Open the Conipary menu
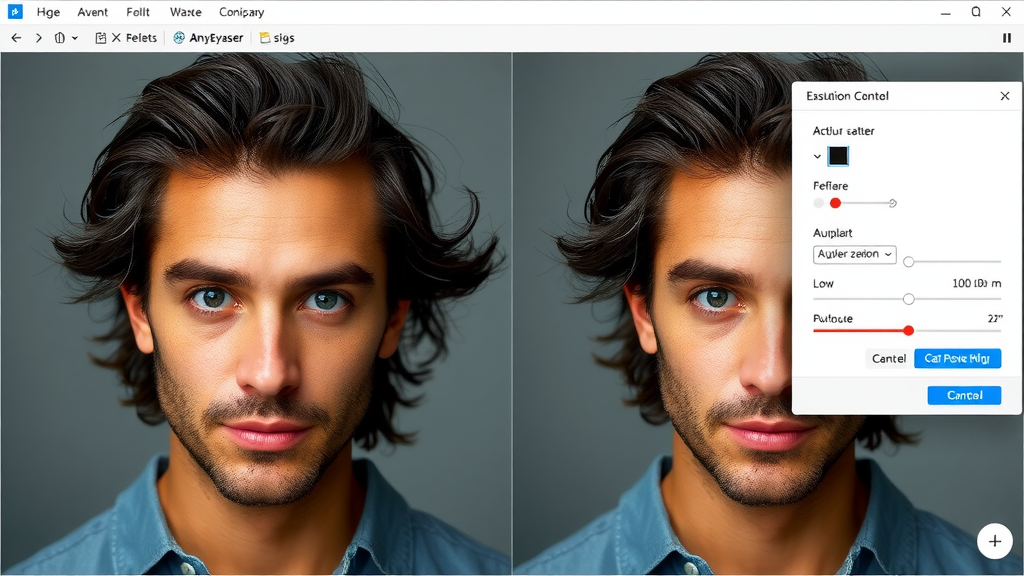Viewport: 1024px width, 576px height. pyautogui.click(x=240, y=12)
